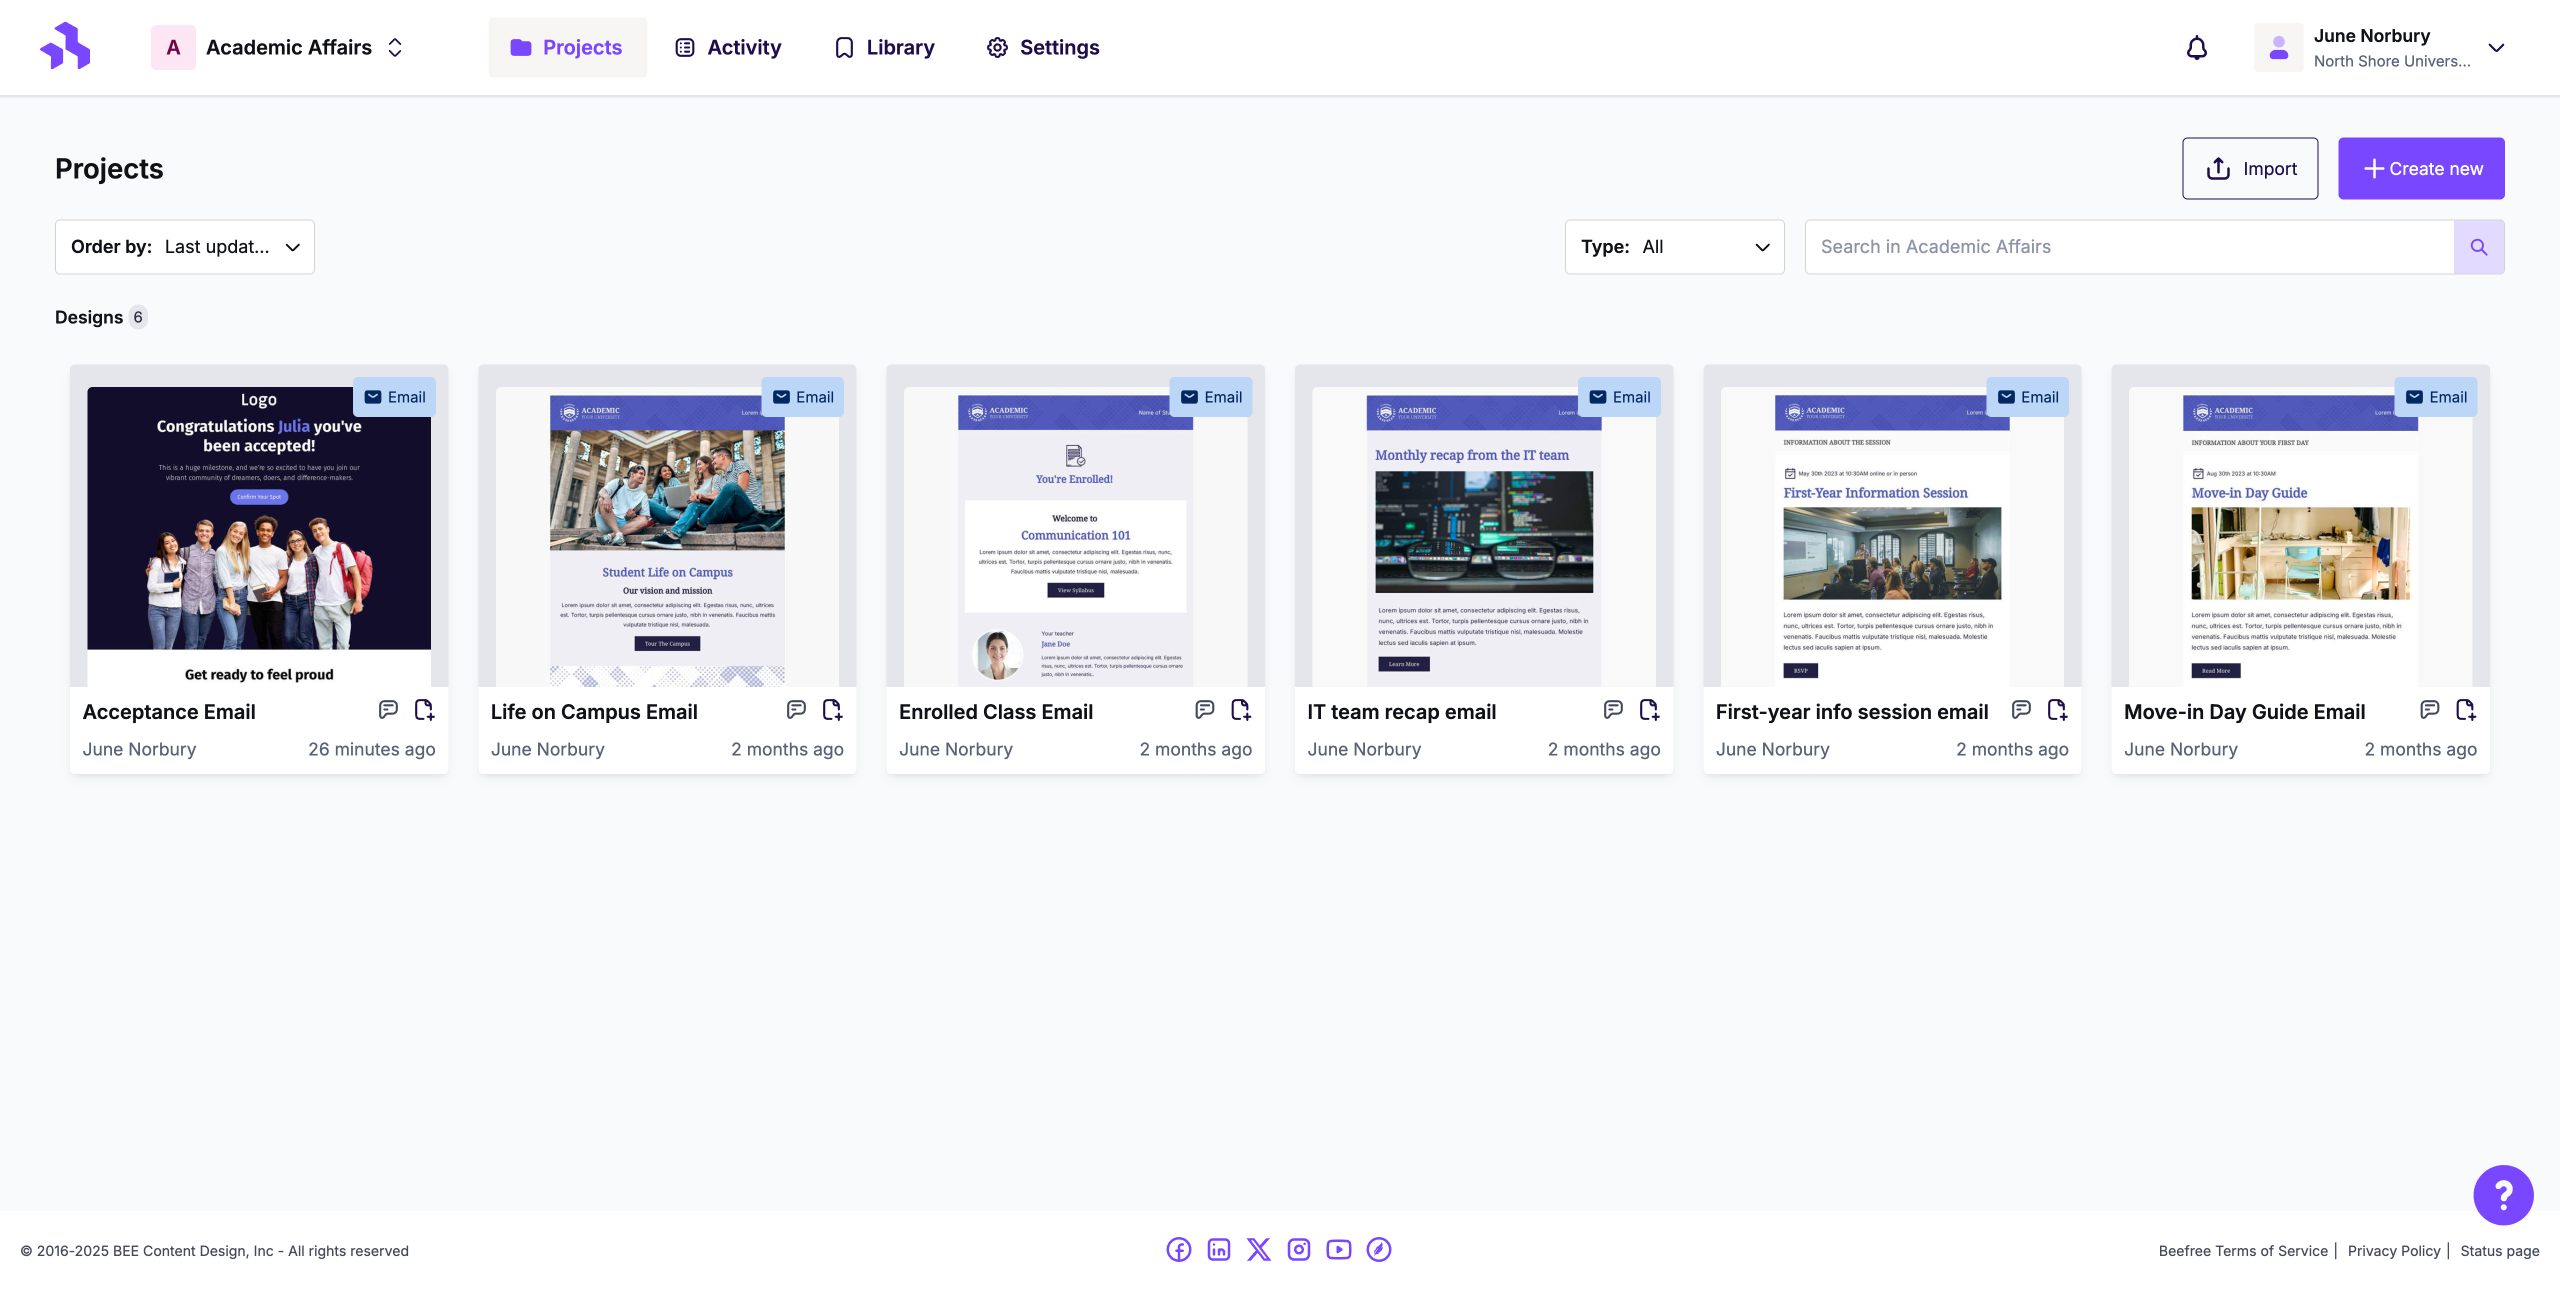This screenshot has height=1291, width=2560.
Task: Click the notification bell icon
Action: click(2196, 48)
